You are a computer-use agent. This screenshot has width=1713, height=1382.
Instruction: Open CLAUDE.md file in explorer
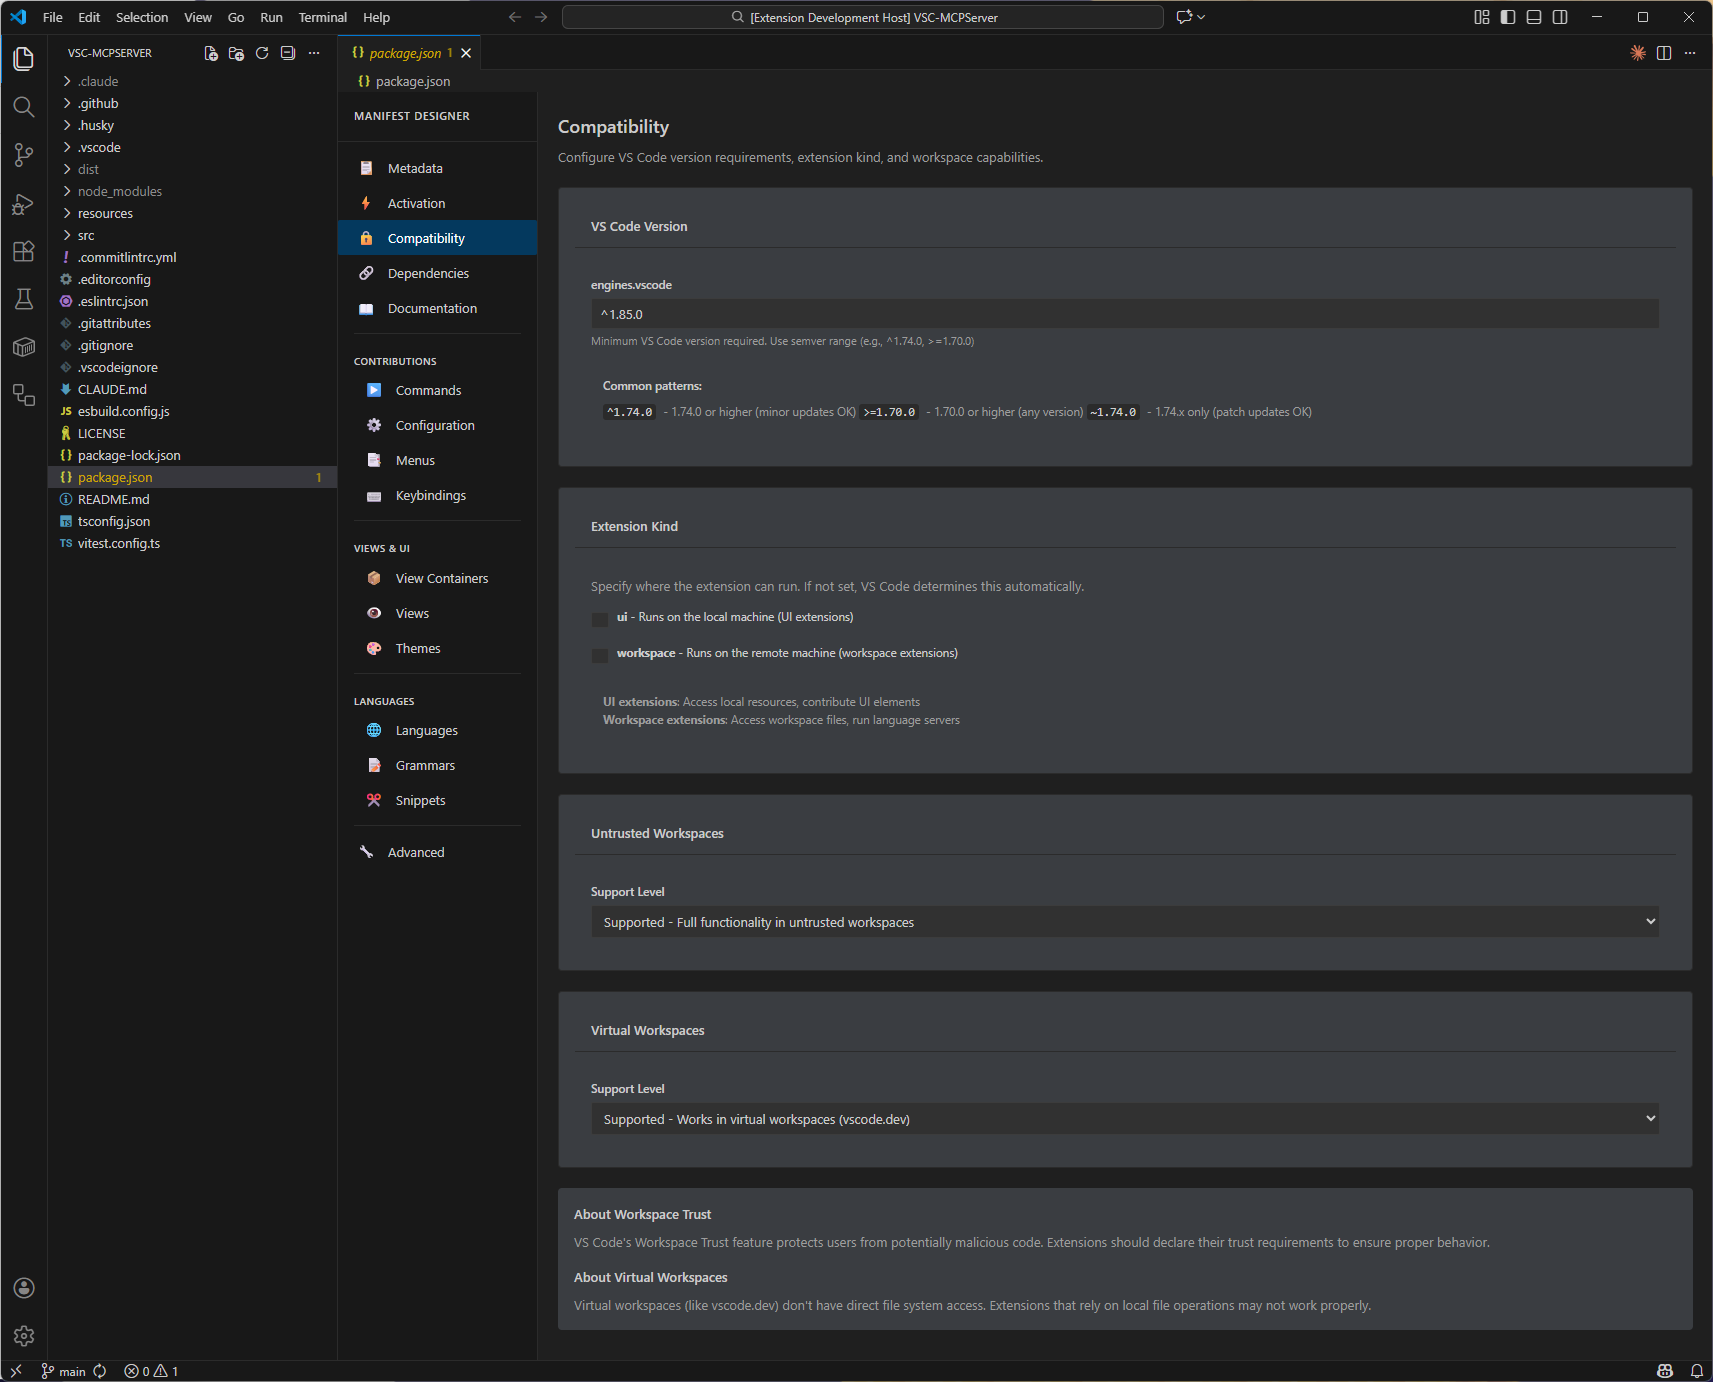tap(192, 389)
